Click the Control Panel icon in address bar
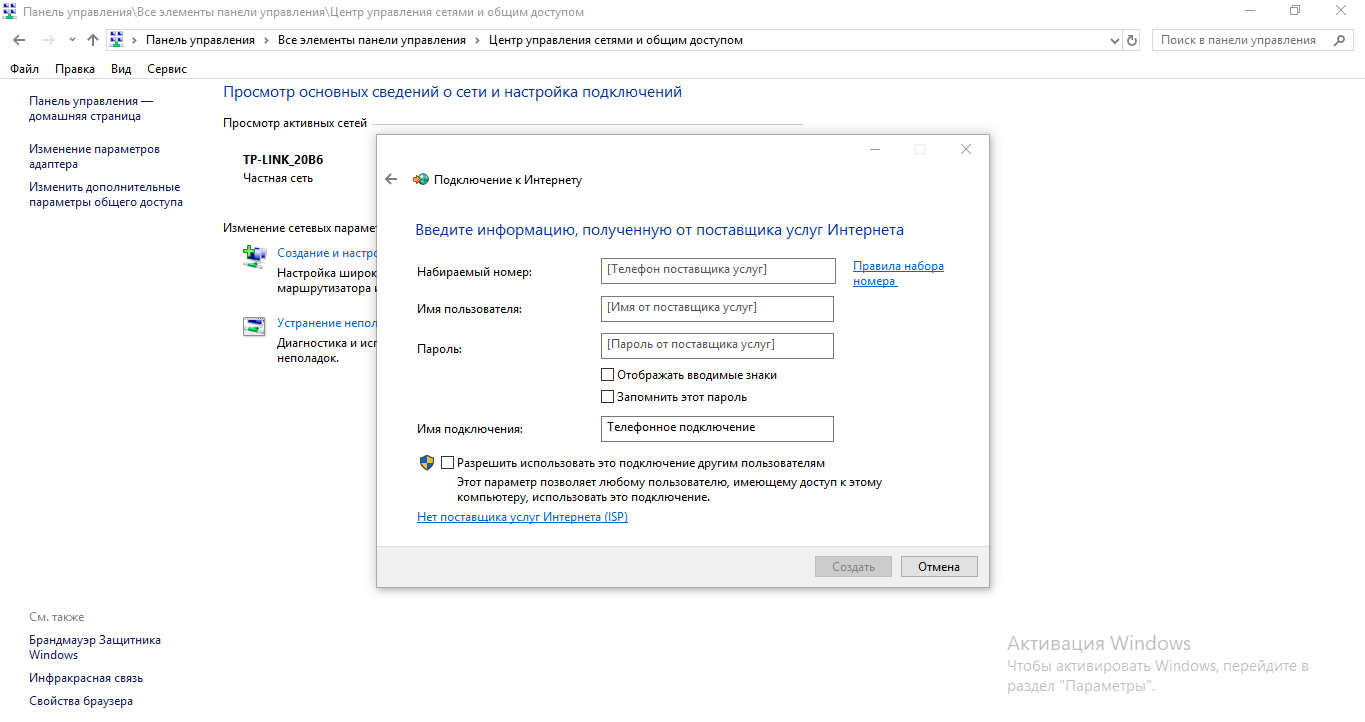 pyautogui.click(x=116, y=40)
